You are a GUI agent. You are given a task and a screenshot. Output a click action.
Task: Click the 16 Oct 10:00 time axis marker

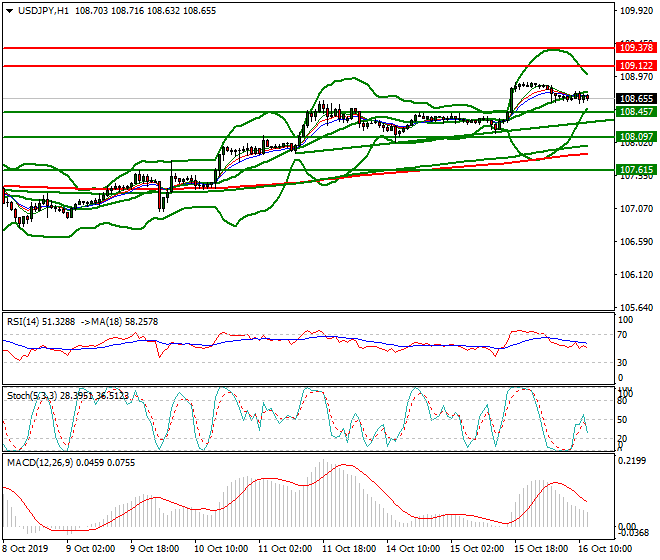(x=605, y=549)
